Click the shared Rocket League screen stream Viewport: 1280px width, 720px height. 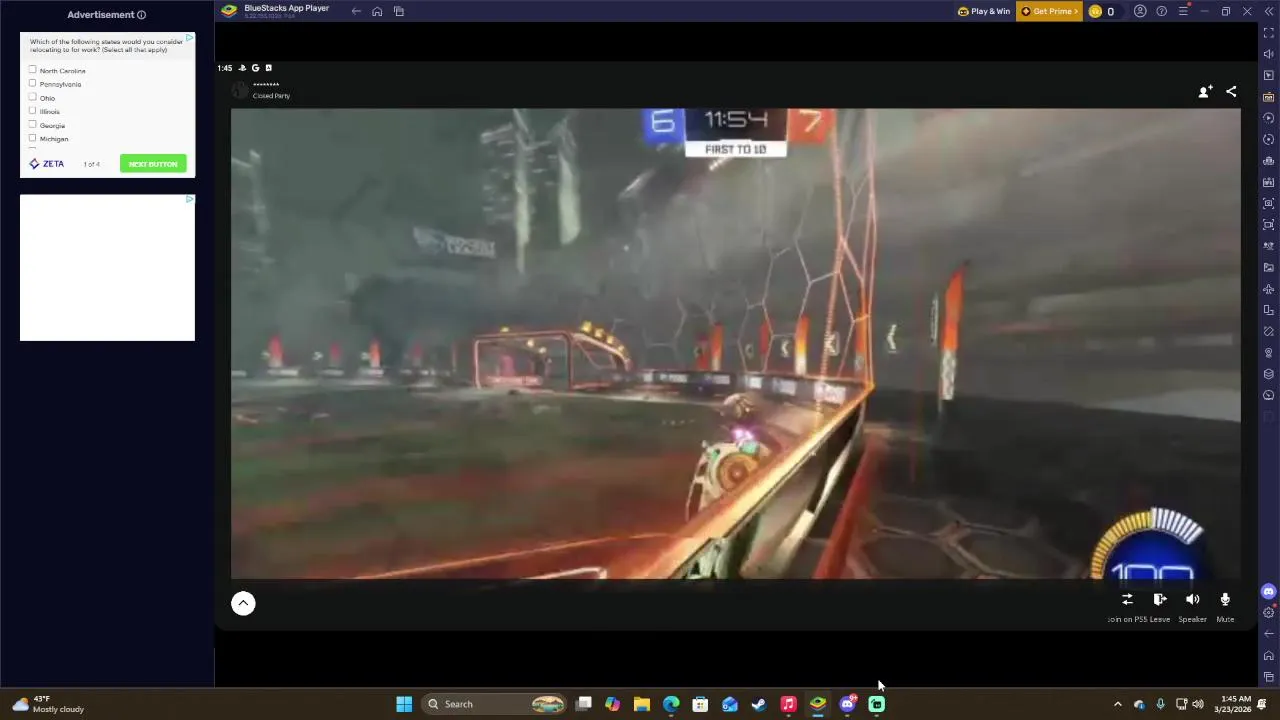pyautogui.click(x=735, y=343)
